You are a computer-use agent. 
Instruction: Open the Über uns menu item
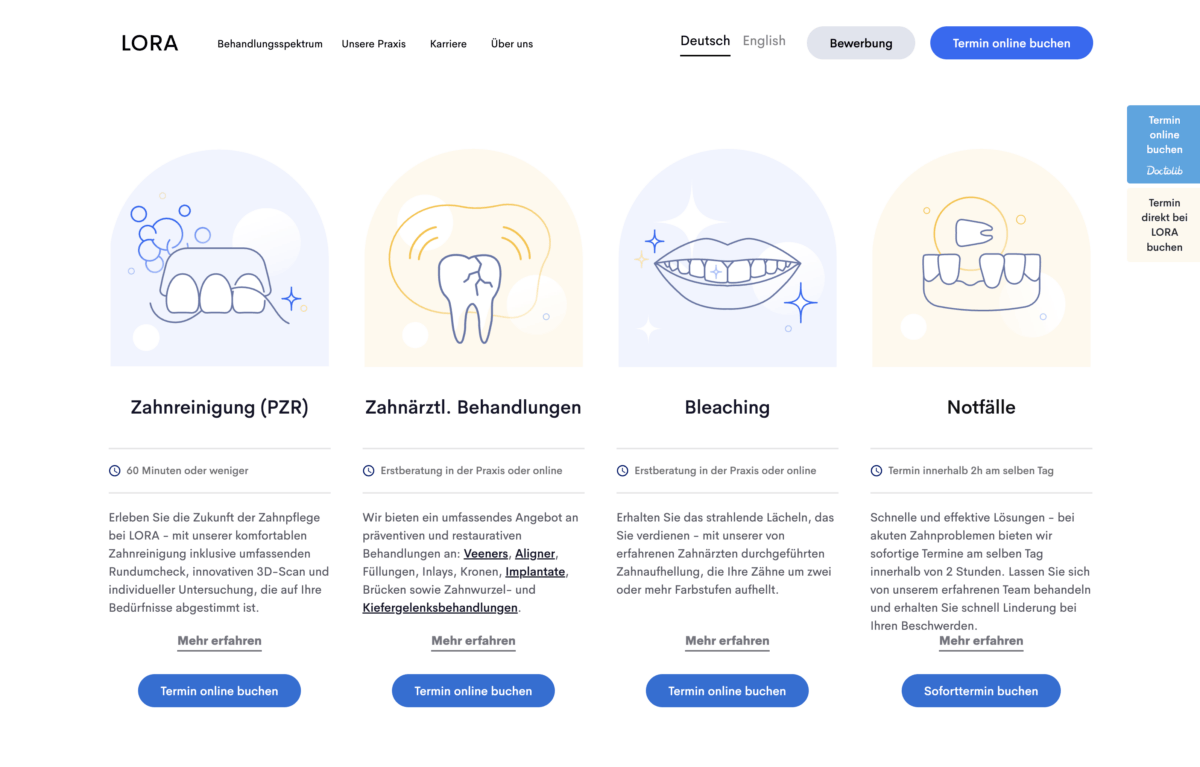512,44
